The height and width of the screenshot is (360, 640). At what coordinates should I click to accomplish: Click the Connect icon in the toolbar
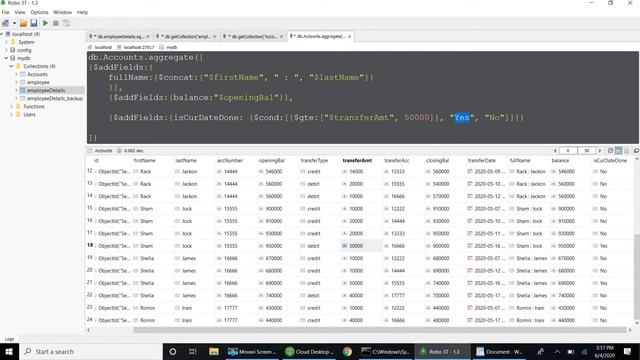[6, 23]
